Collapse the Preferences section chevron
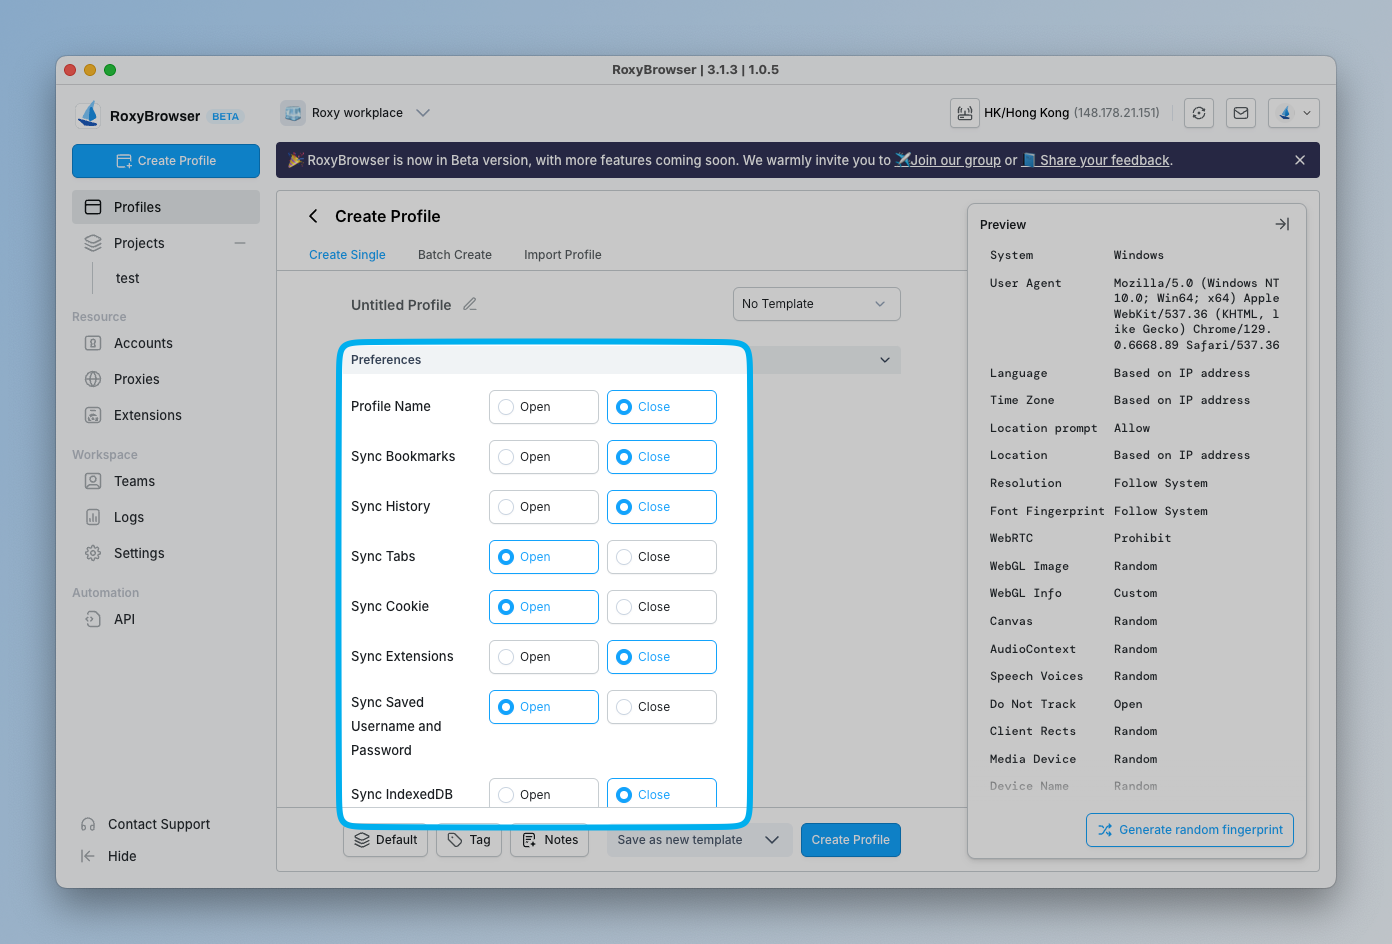 pos(885,360)
